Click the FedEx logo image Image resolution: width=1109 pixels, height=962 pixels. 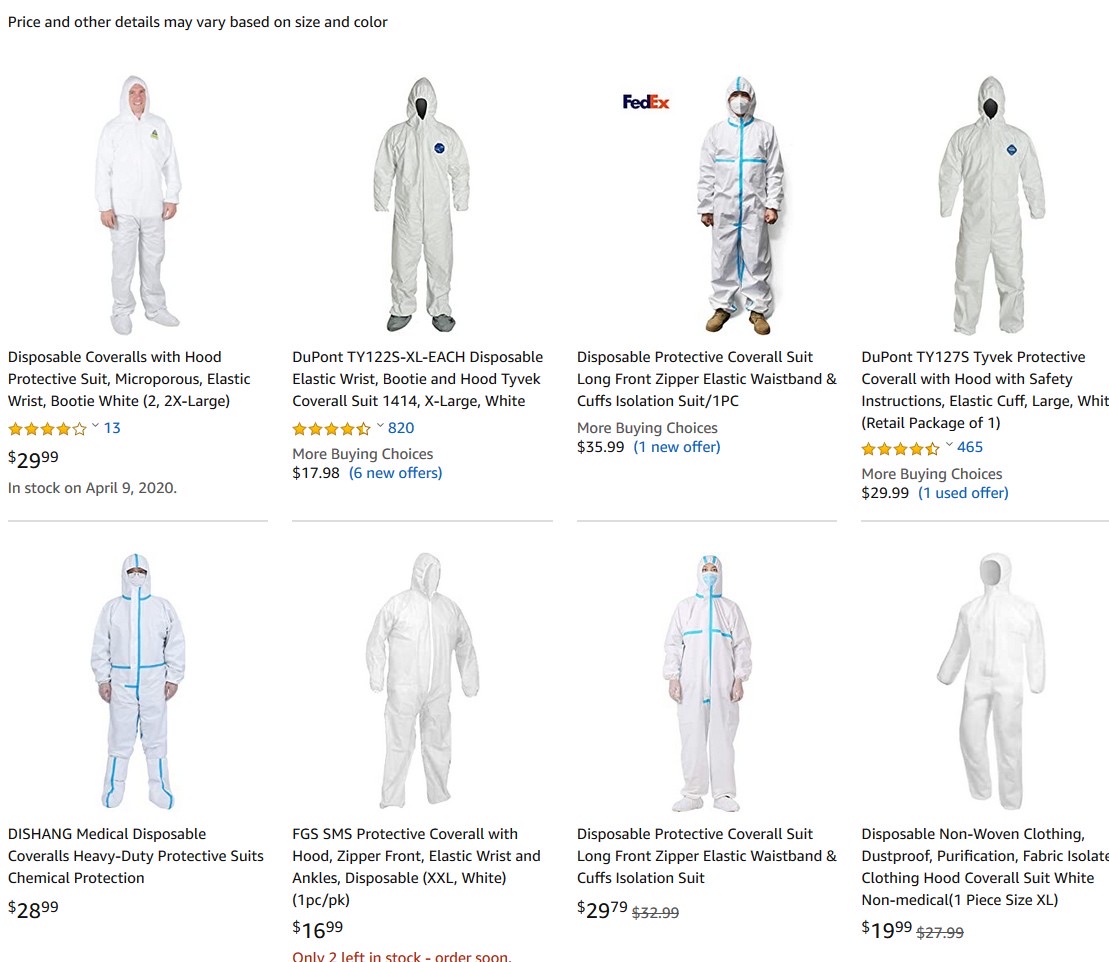pyautogui.click(x=646, y=102)
